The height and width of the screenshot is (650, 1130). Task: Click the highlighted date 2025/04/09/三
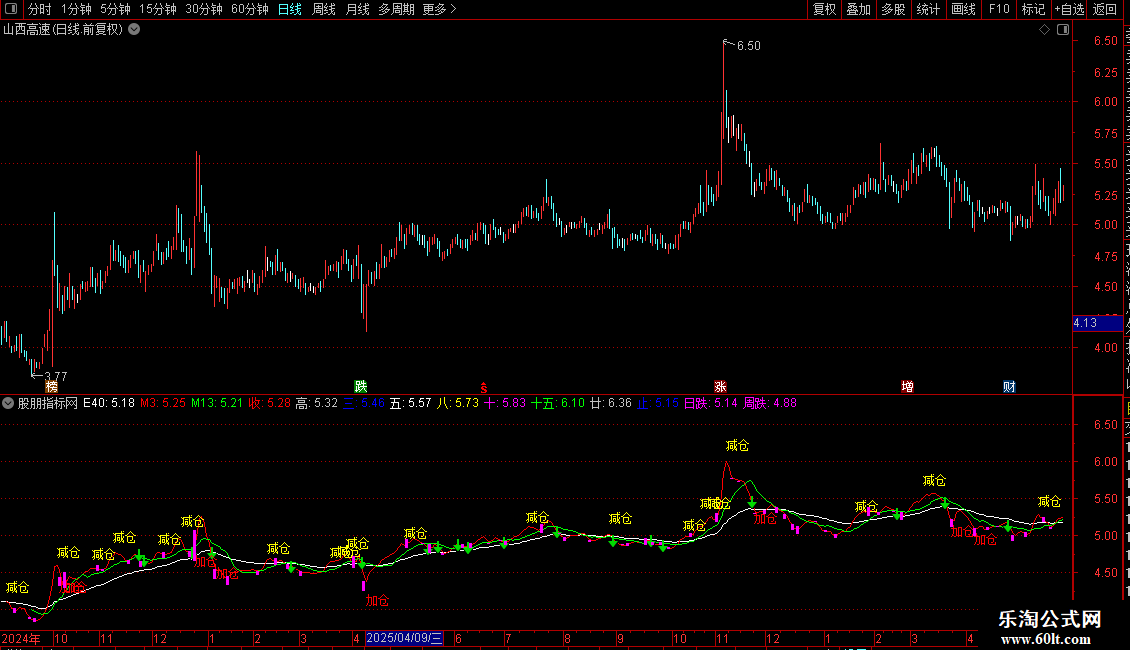coord(404,638)
